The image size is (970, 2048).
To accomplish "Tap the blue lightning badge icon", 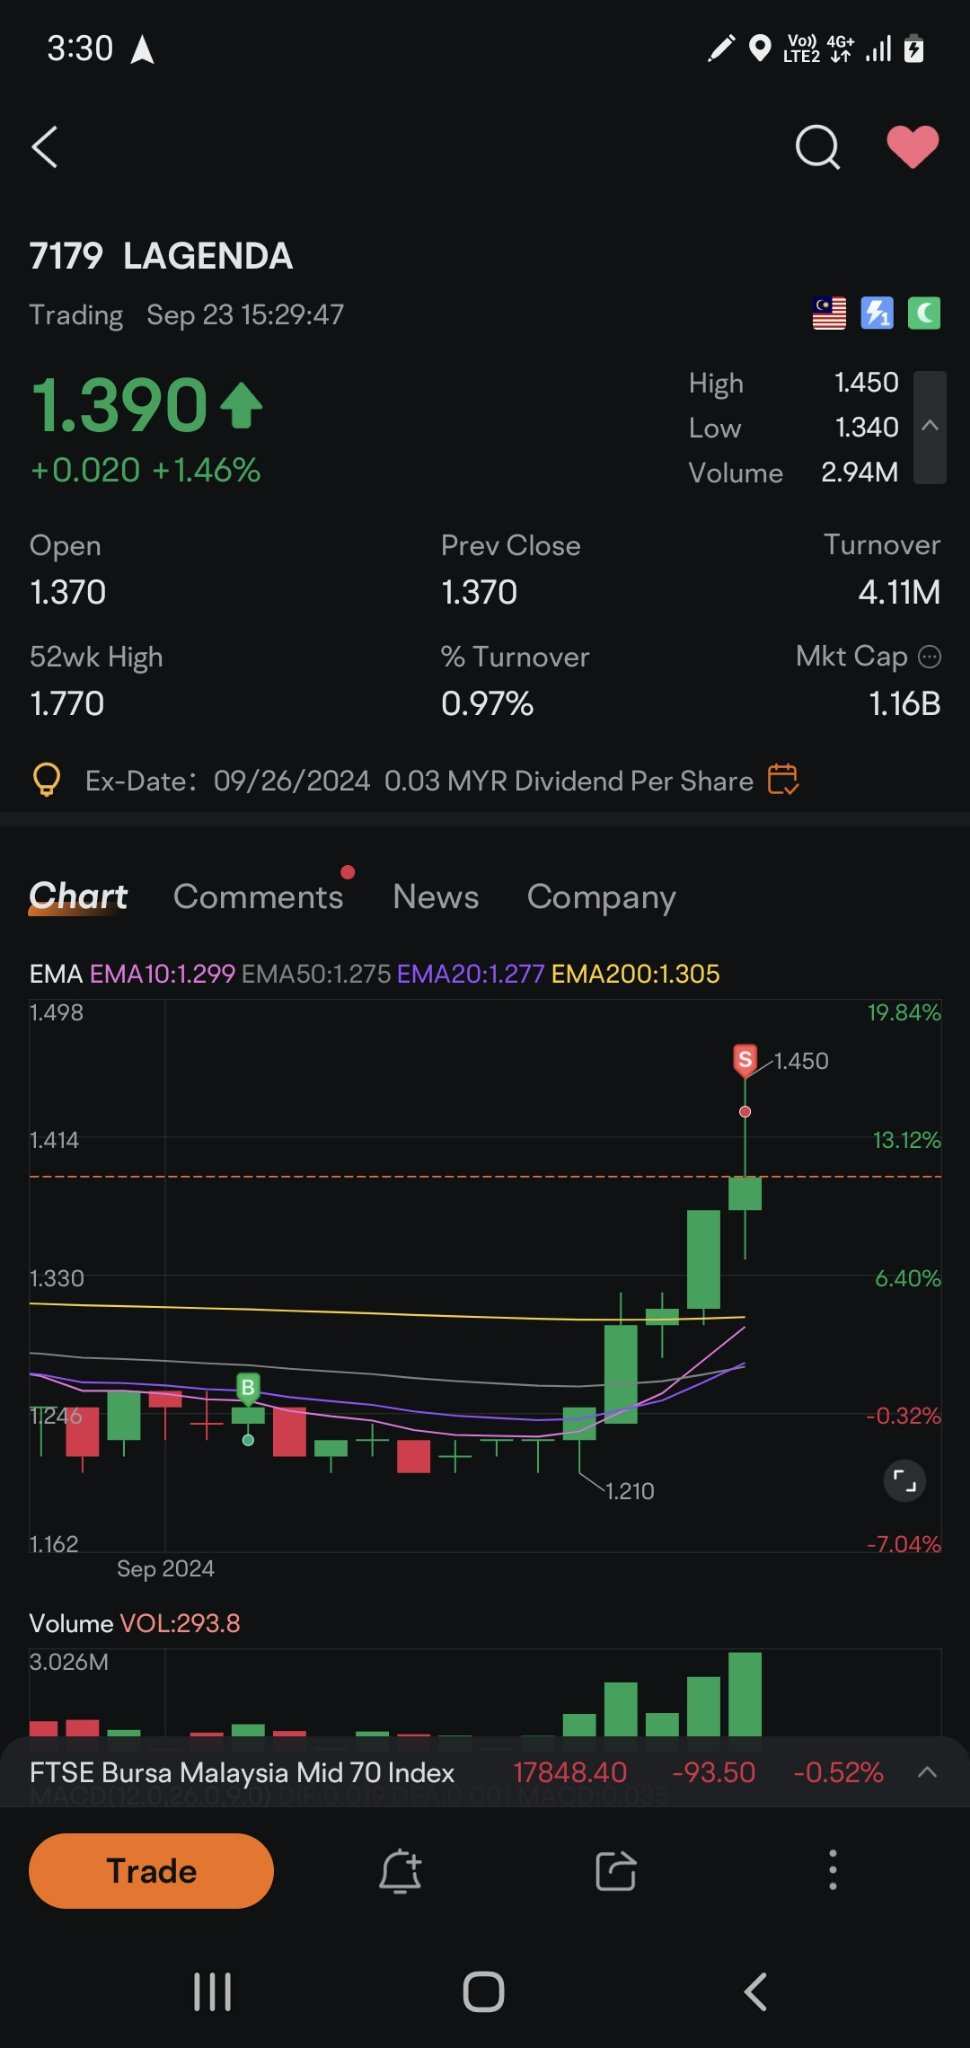I will (x=877, y=314).
